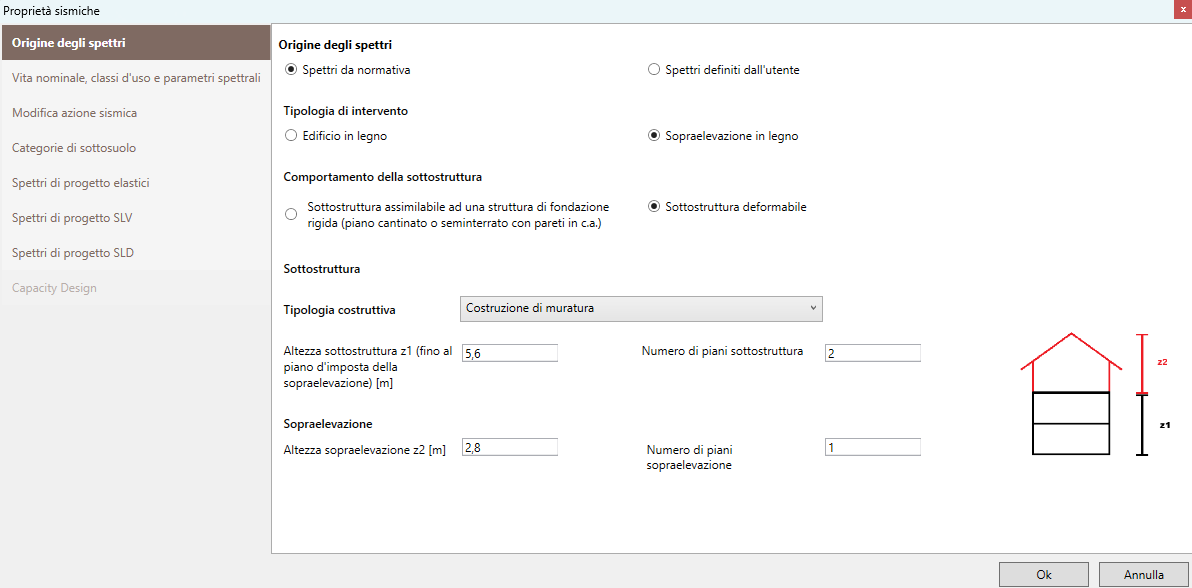Choose 'Edificio in legno' radio button
This screenshot has width=1192, height=588.
click(x=291, y=136)
